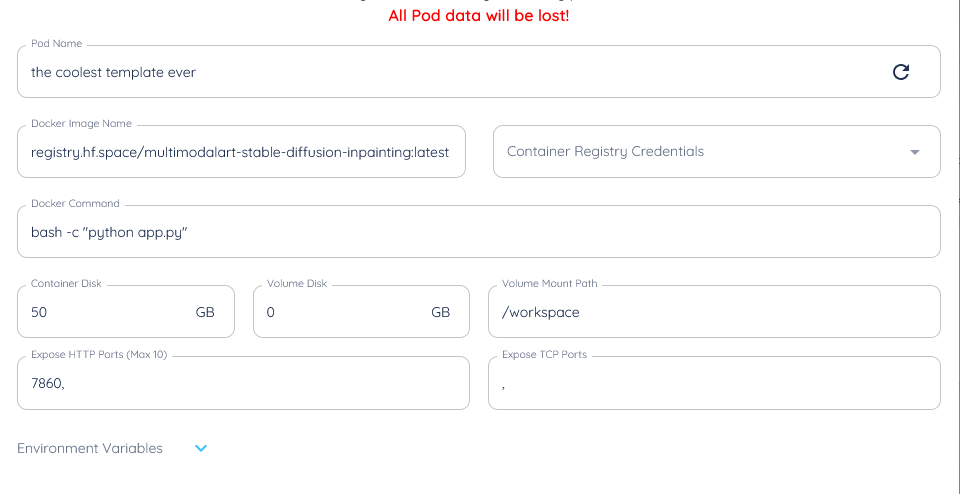
Task: Click the 'Pod Name' field label
Action: (x=56, y=44)
